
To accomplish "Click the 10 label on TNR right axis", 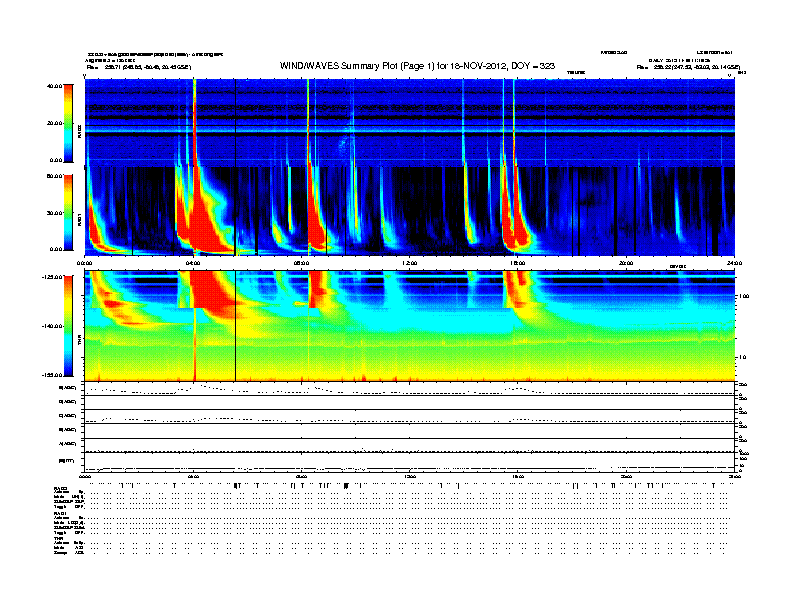I will [742, 357].
